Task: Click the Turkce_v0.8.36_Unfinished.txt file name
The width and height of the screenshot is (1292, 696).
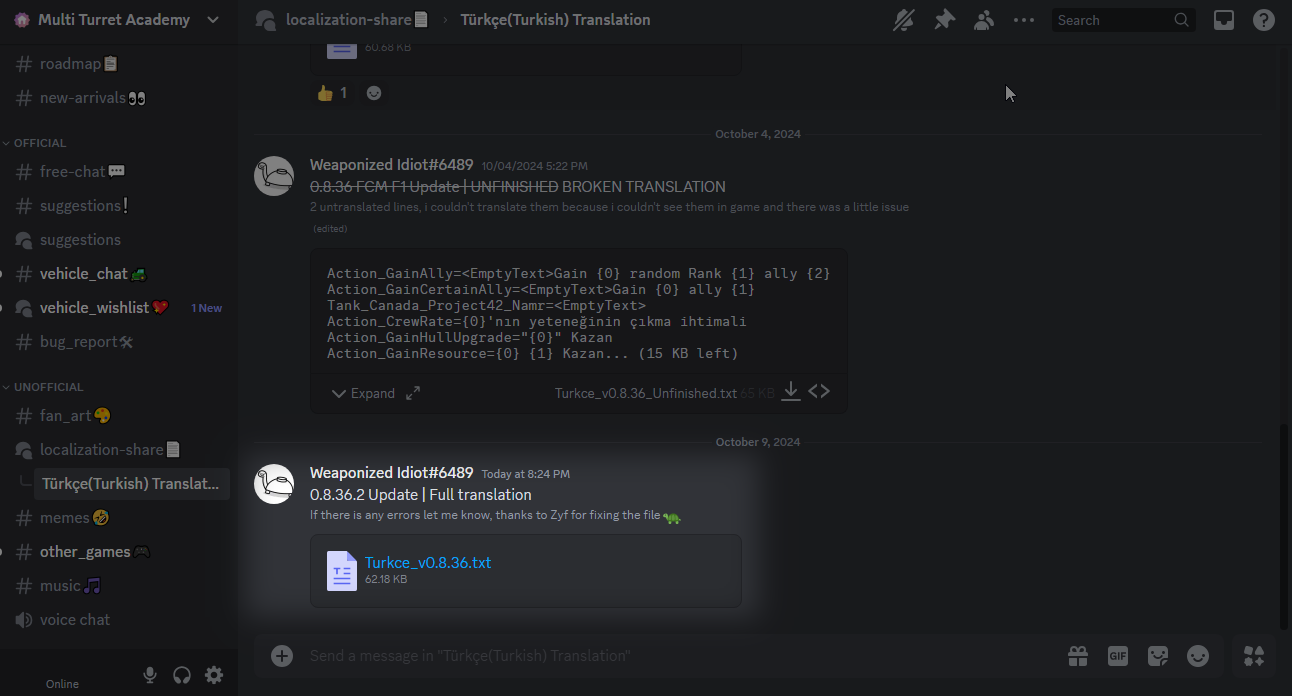Action: tap(646, 393)
